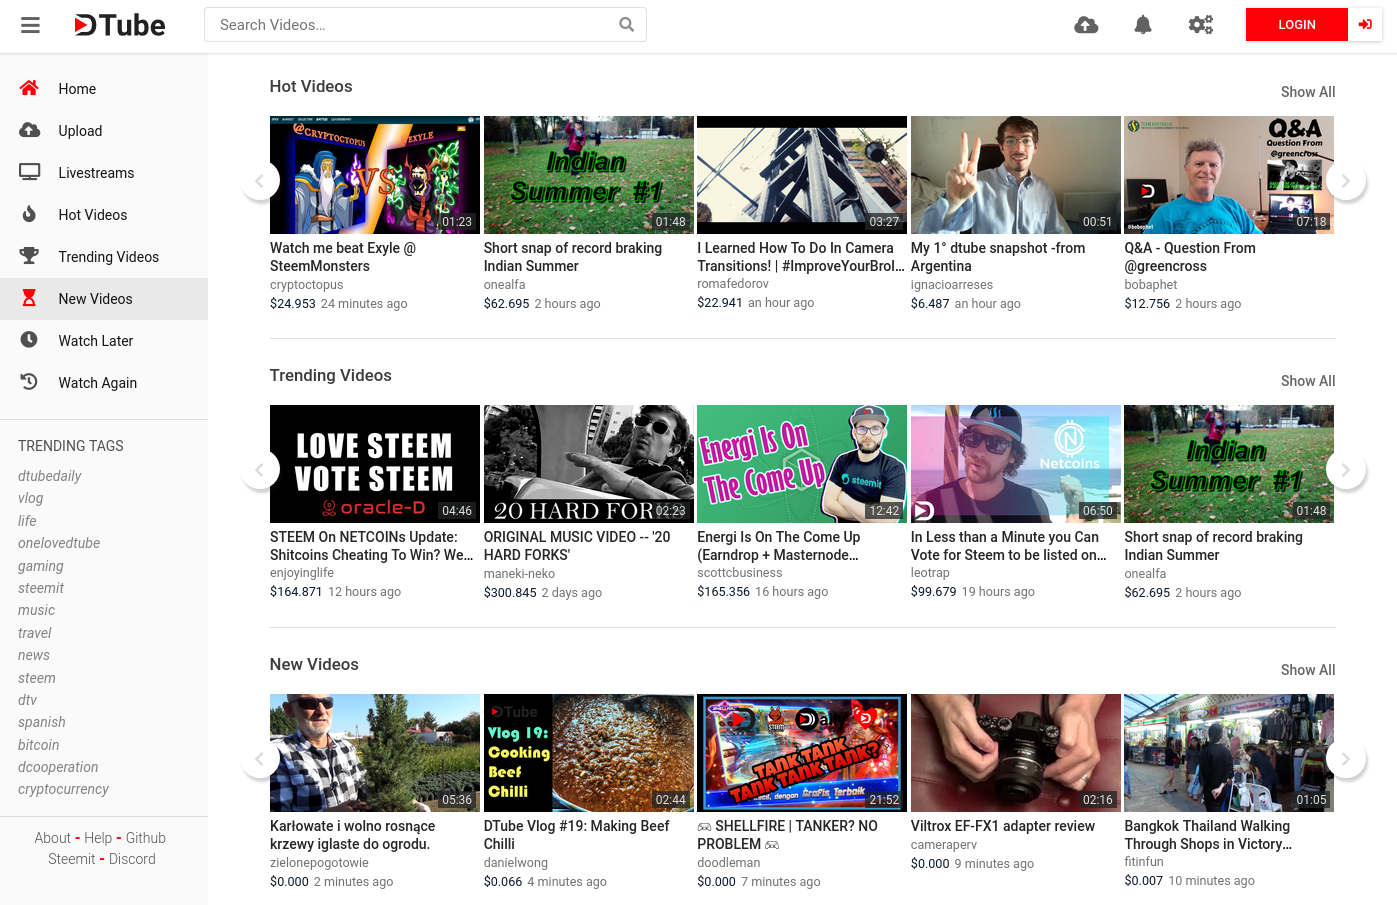
Task: Click the Watch Again history icon
Action: click(29, 382)
